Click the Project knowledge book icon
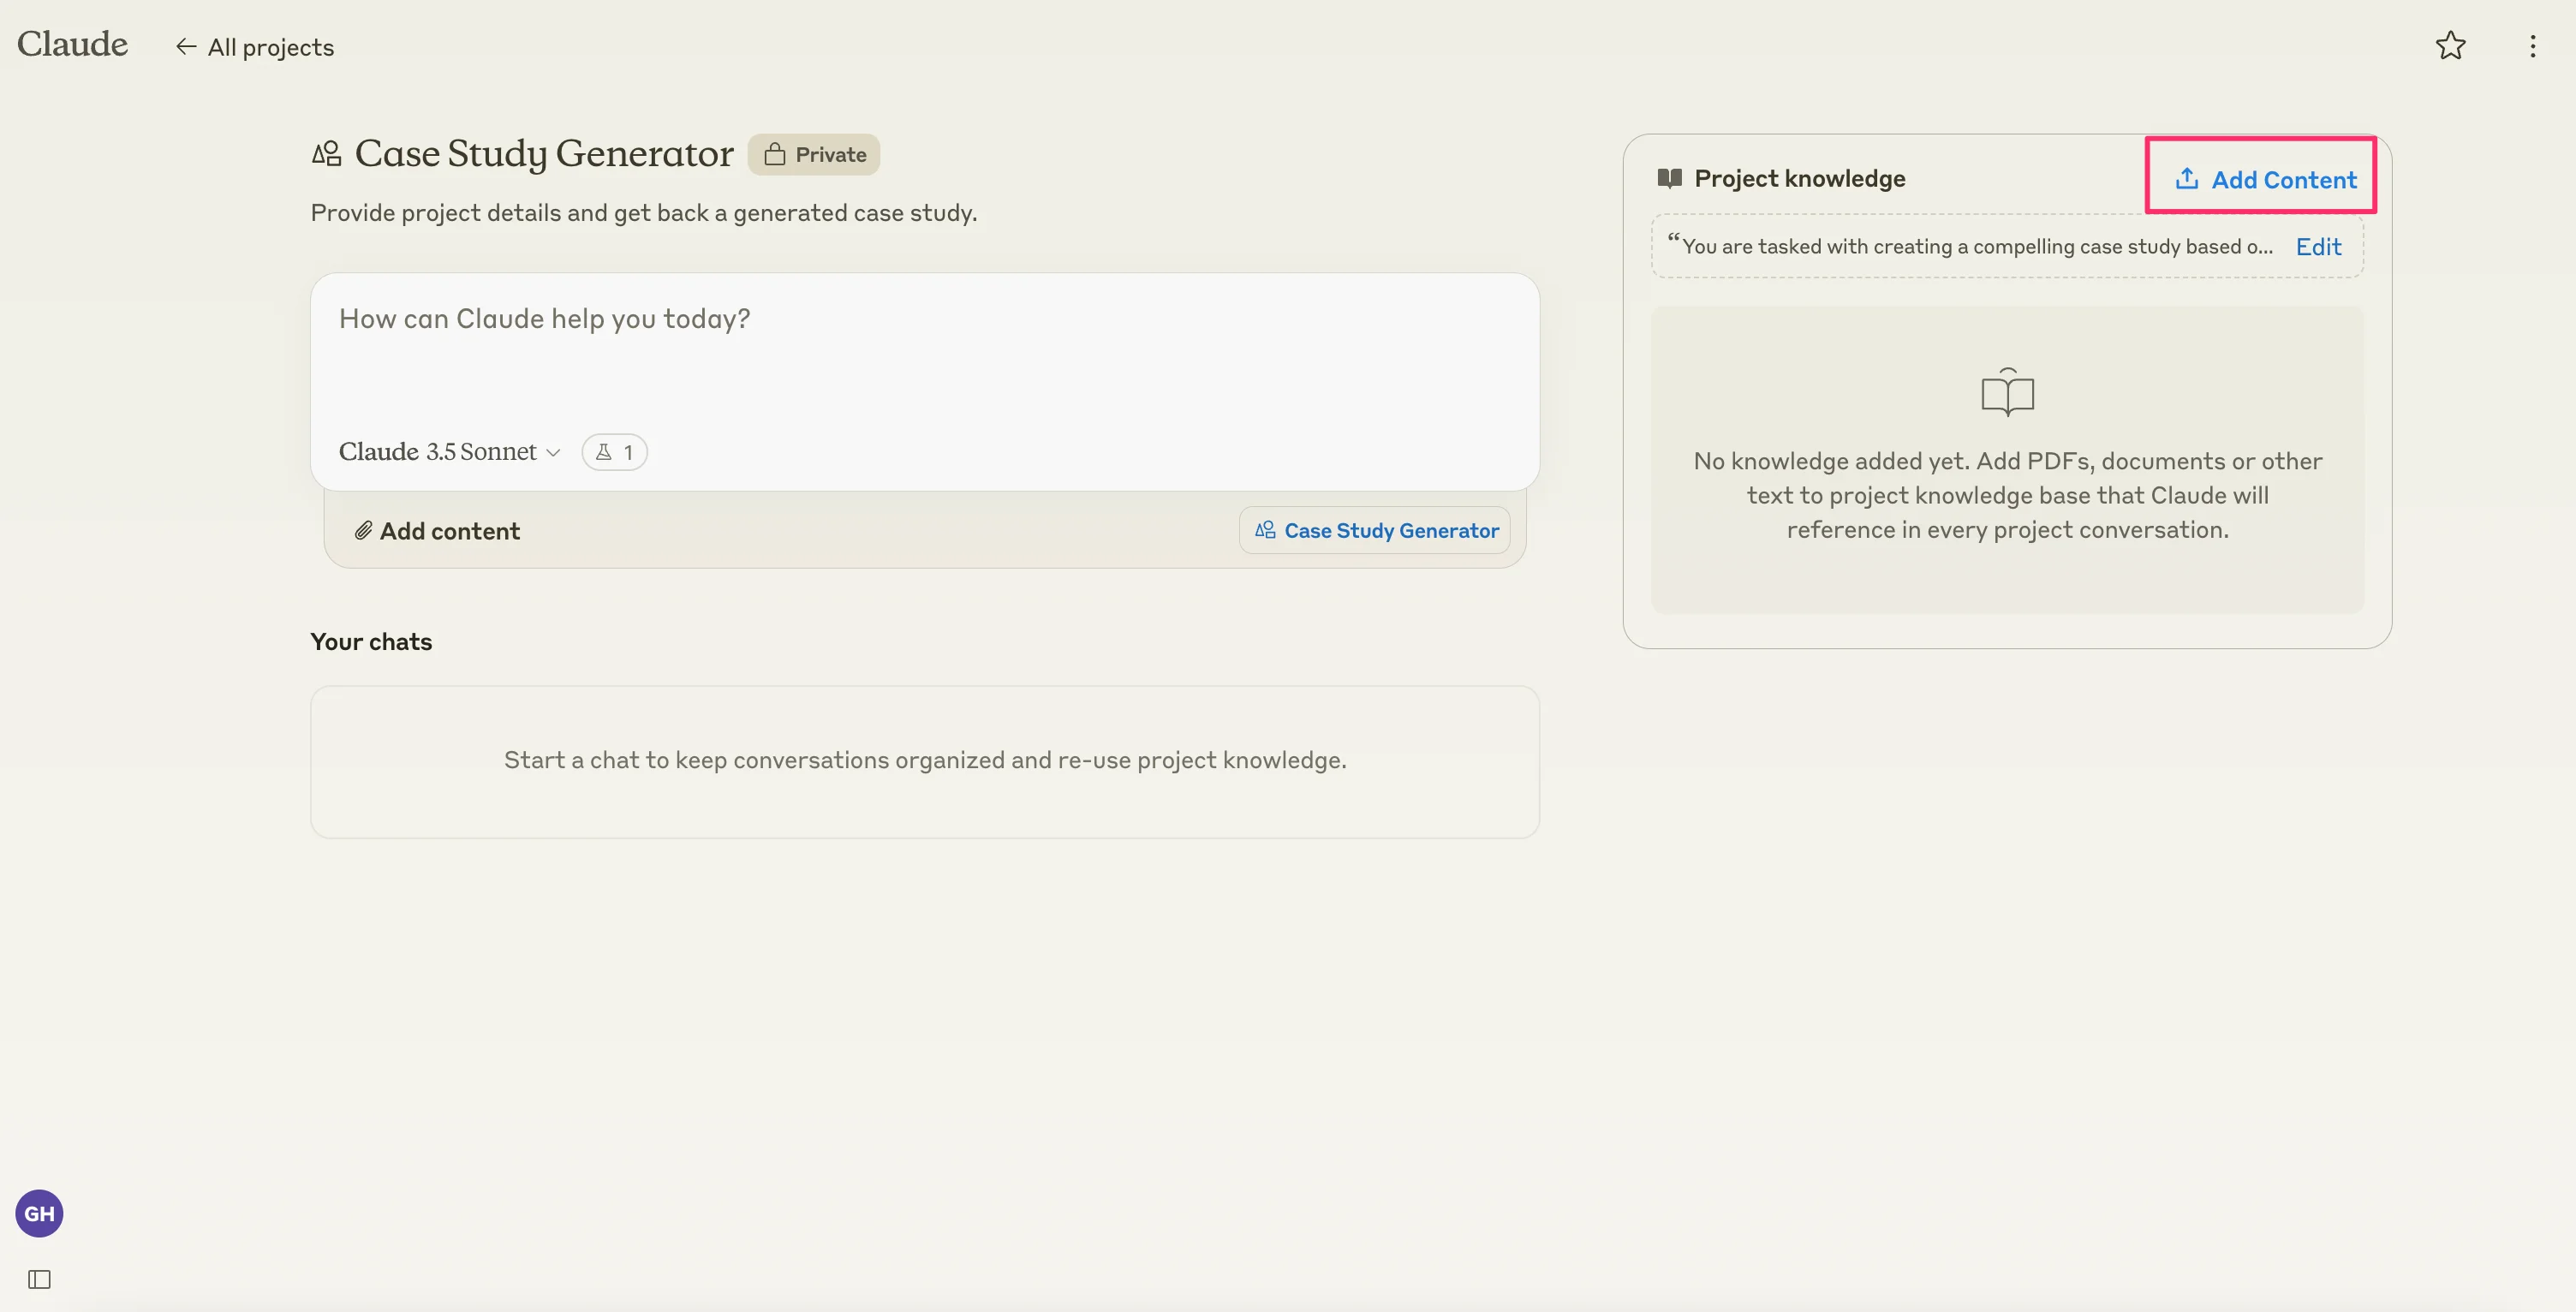Viewport: 2576px width, 1312px height. [x=1669, y=178]
